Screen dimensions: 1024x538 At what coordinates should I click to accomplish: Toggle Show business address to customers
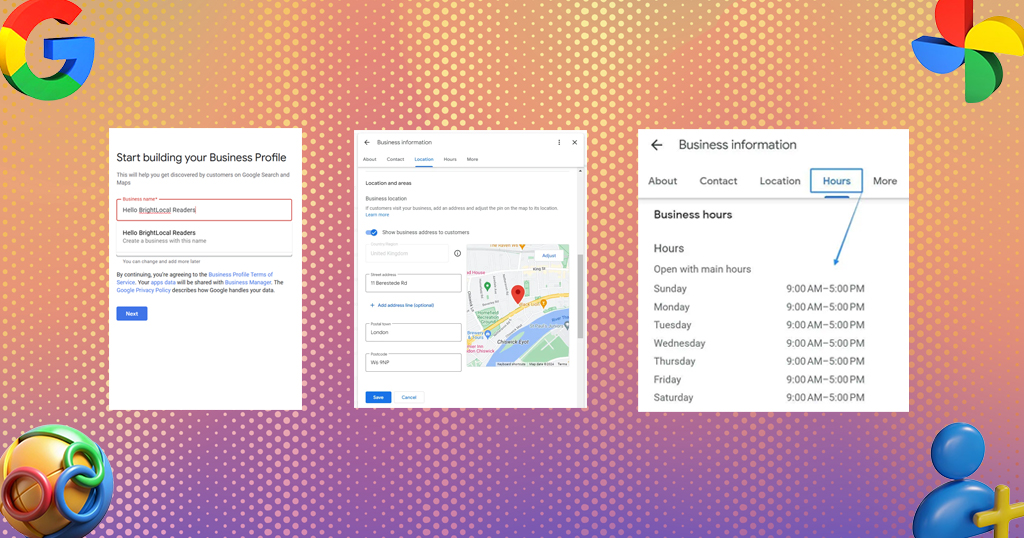point(372,232)
